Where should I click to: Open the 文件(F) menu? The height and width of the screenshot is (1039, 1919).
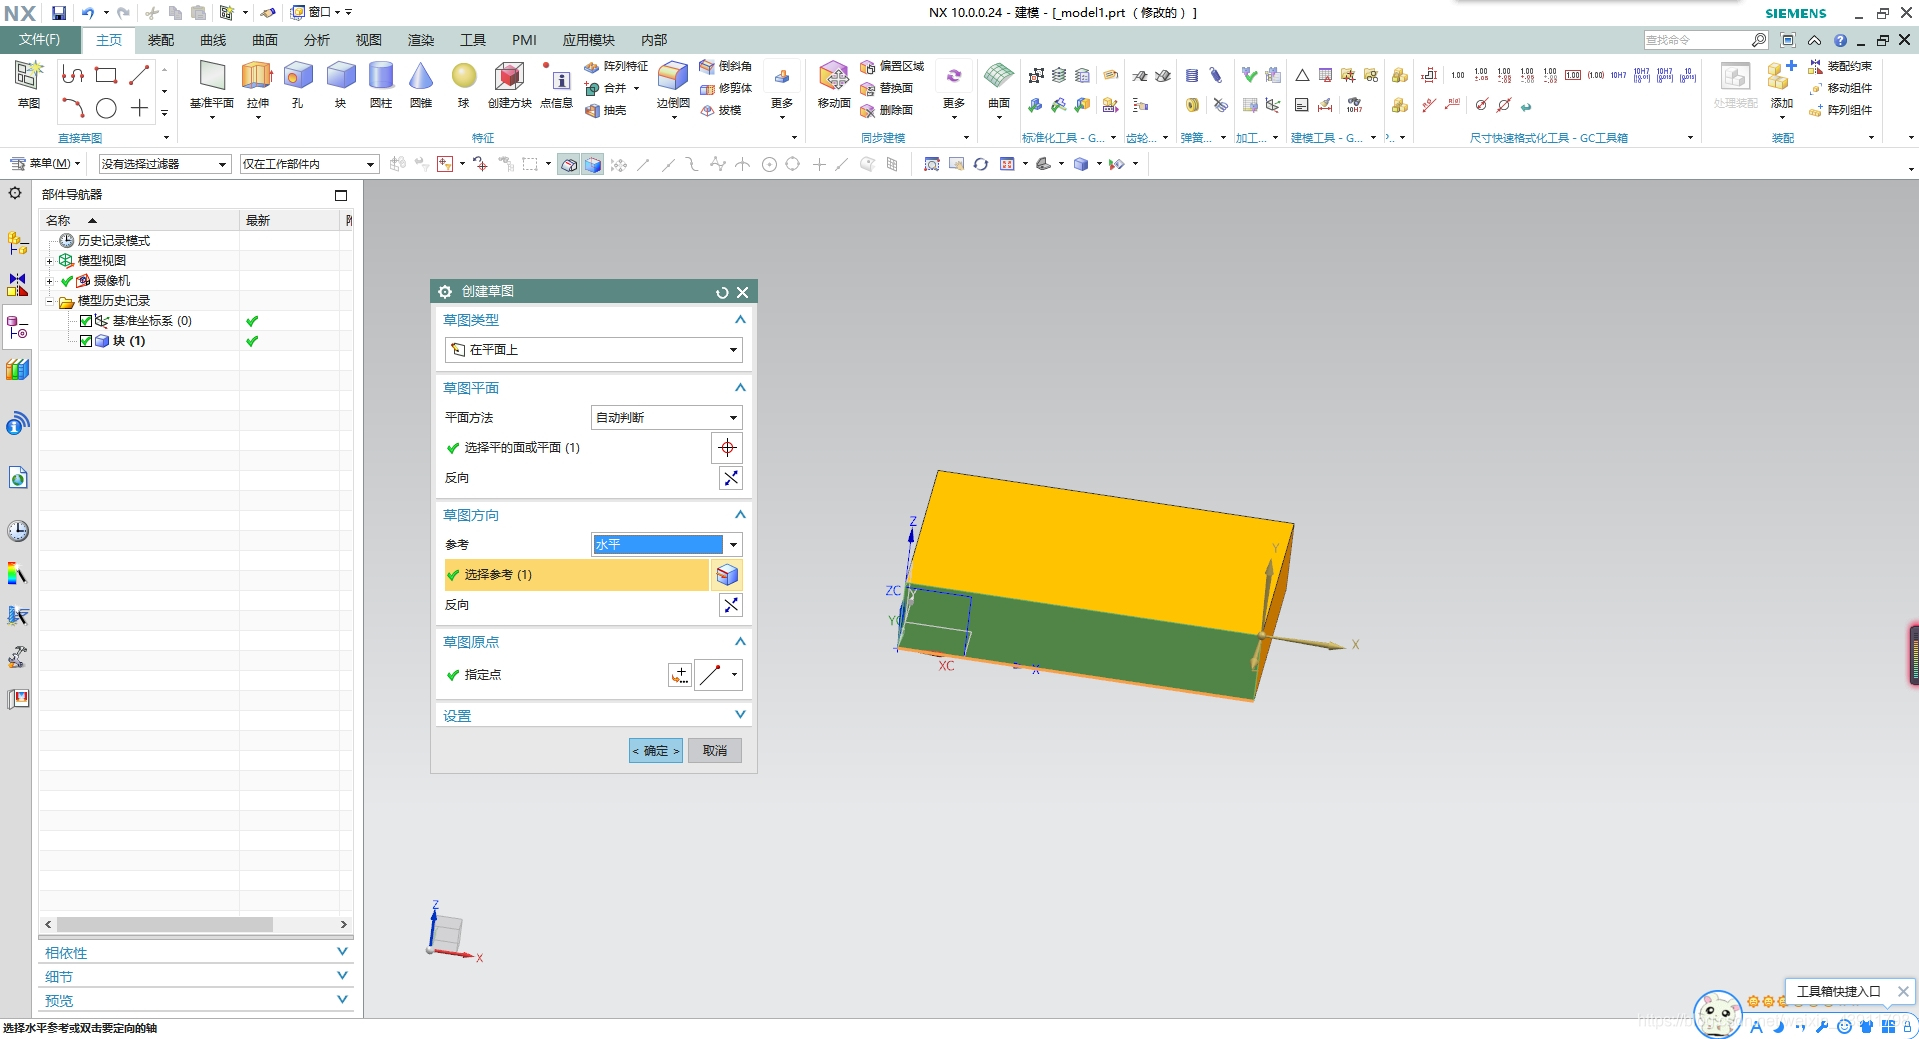click(x=39, y=40)
